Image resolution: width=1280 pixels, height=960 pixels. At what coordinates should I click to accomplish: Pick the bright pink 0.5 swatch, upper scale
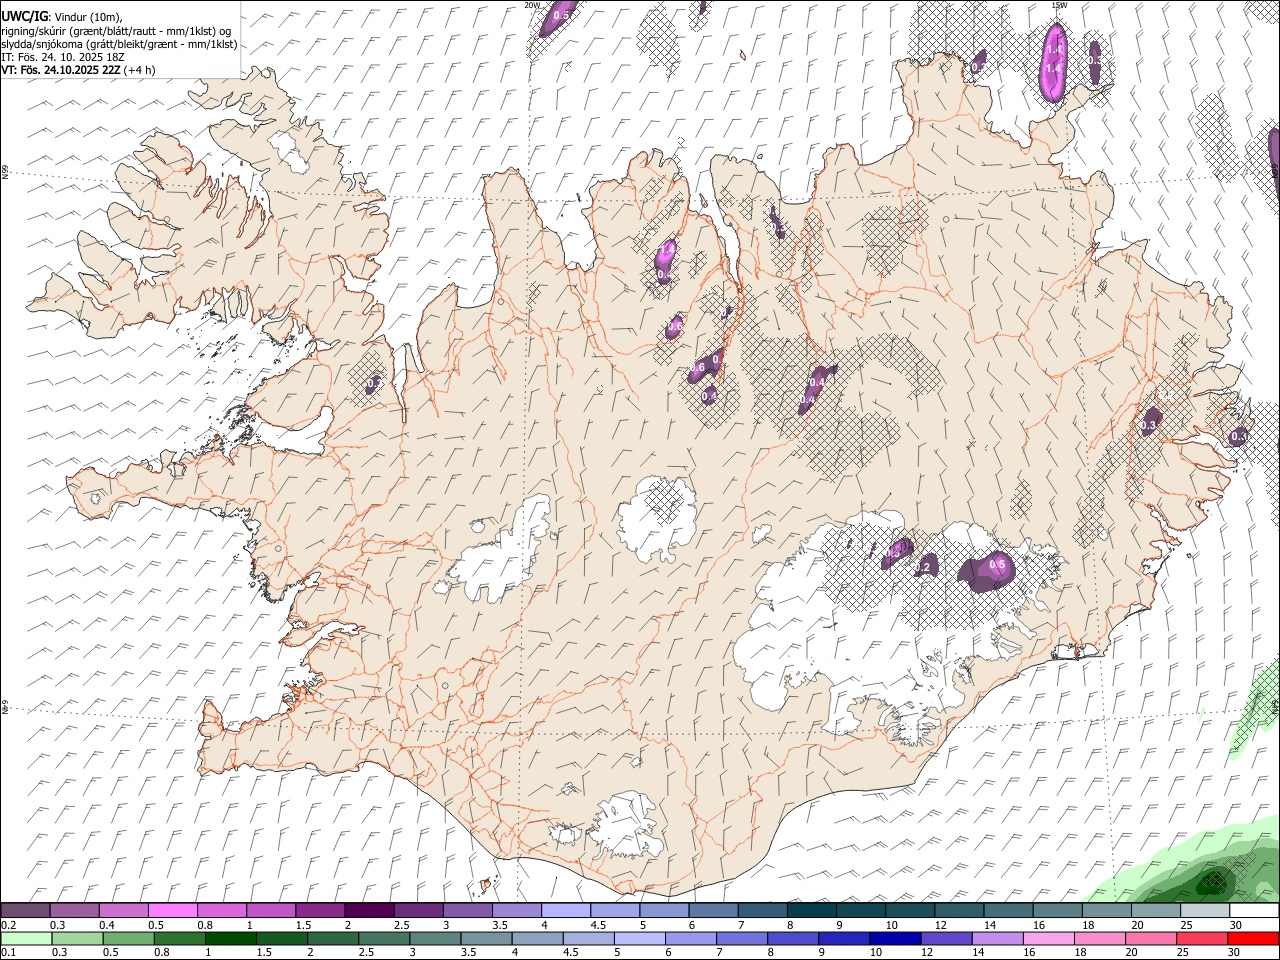172,911
